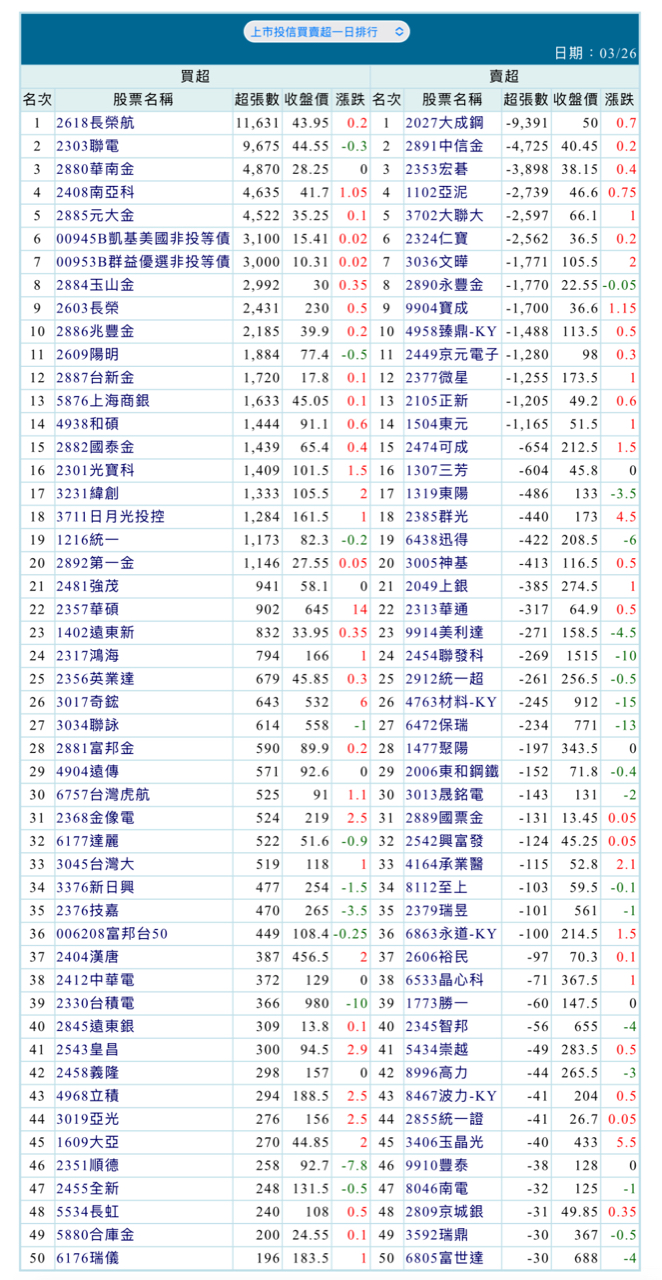Viewport: 662px width, 1280px height.
Task: Open stock link 2330台積電
Action: (x=94, y=1004)
